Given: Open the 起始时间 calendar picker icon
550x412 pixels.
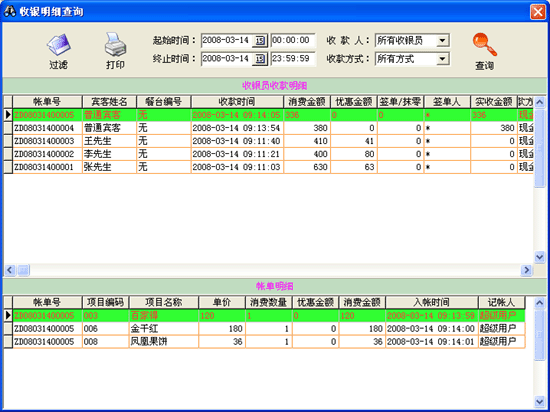Looking at the screenshot, I should pyautogui.click(x=260, y=41).
